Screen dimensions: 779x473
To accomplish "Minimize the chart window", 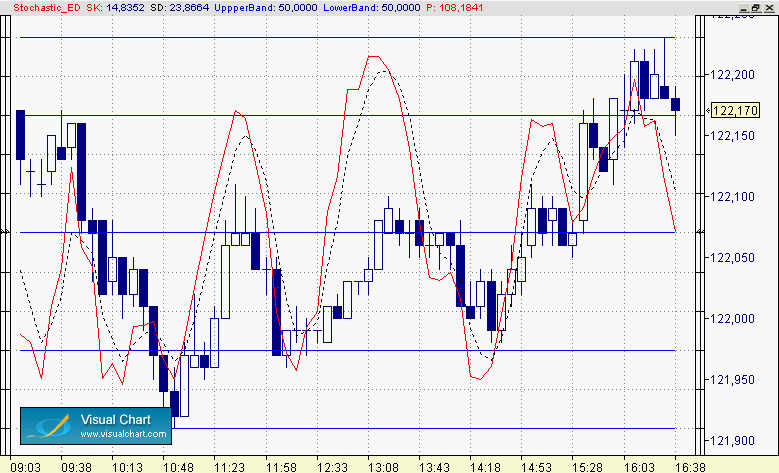I will tap(744, 8).
